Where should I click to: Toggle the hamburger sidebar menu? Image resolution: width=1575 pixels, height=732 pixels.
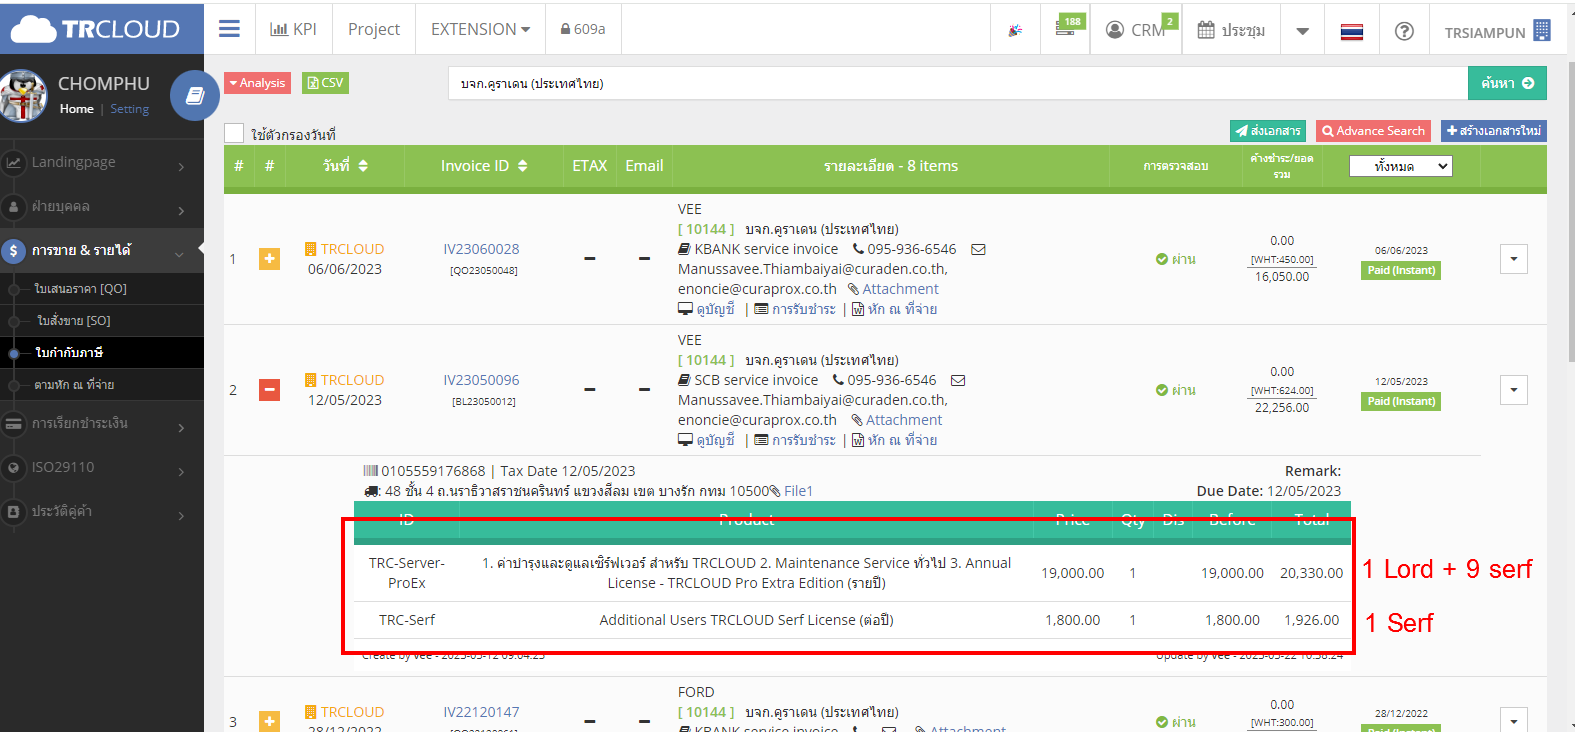point(229,29)
